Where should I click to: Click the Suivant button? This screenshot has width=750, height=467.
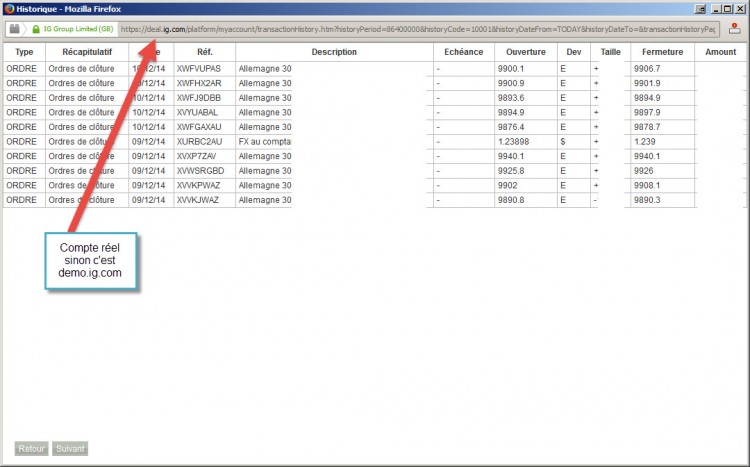pyautogui.click(x=70, y=448)
